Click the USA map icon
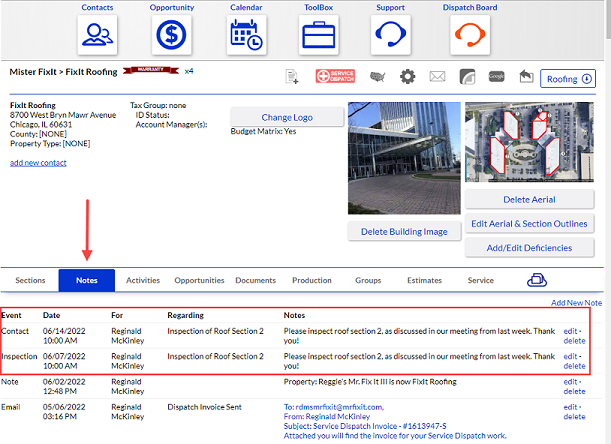The height and width of the screenshot is (444, 611). (377, 77)
